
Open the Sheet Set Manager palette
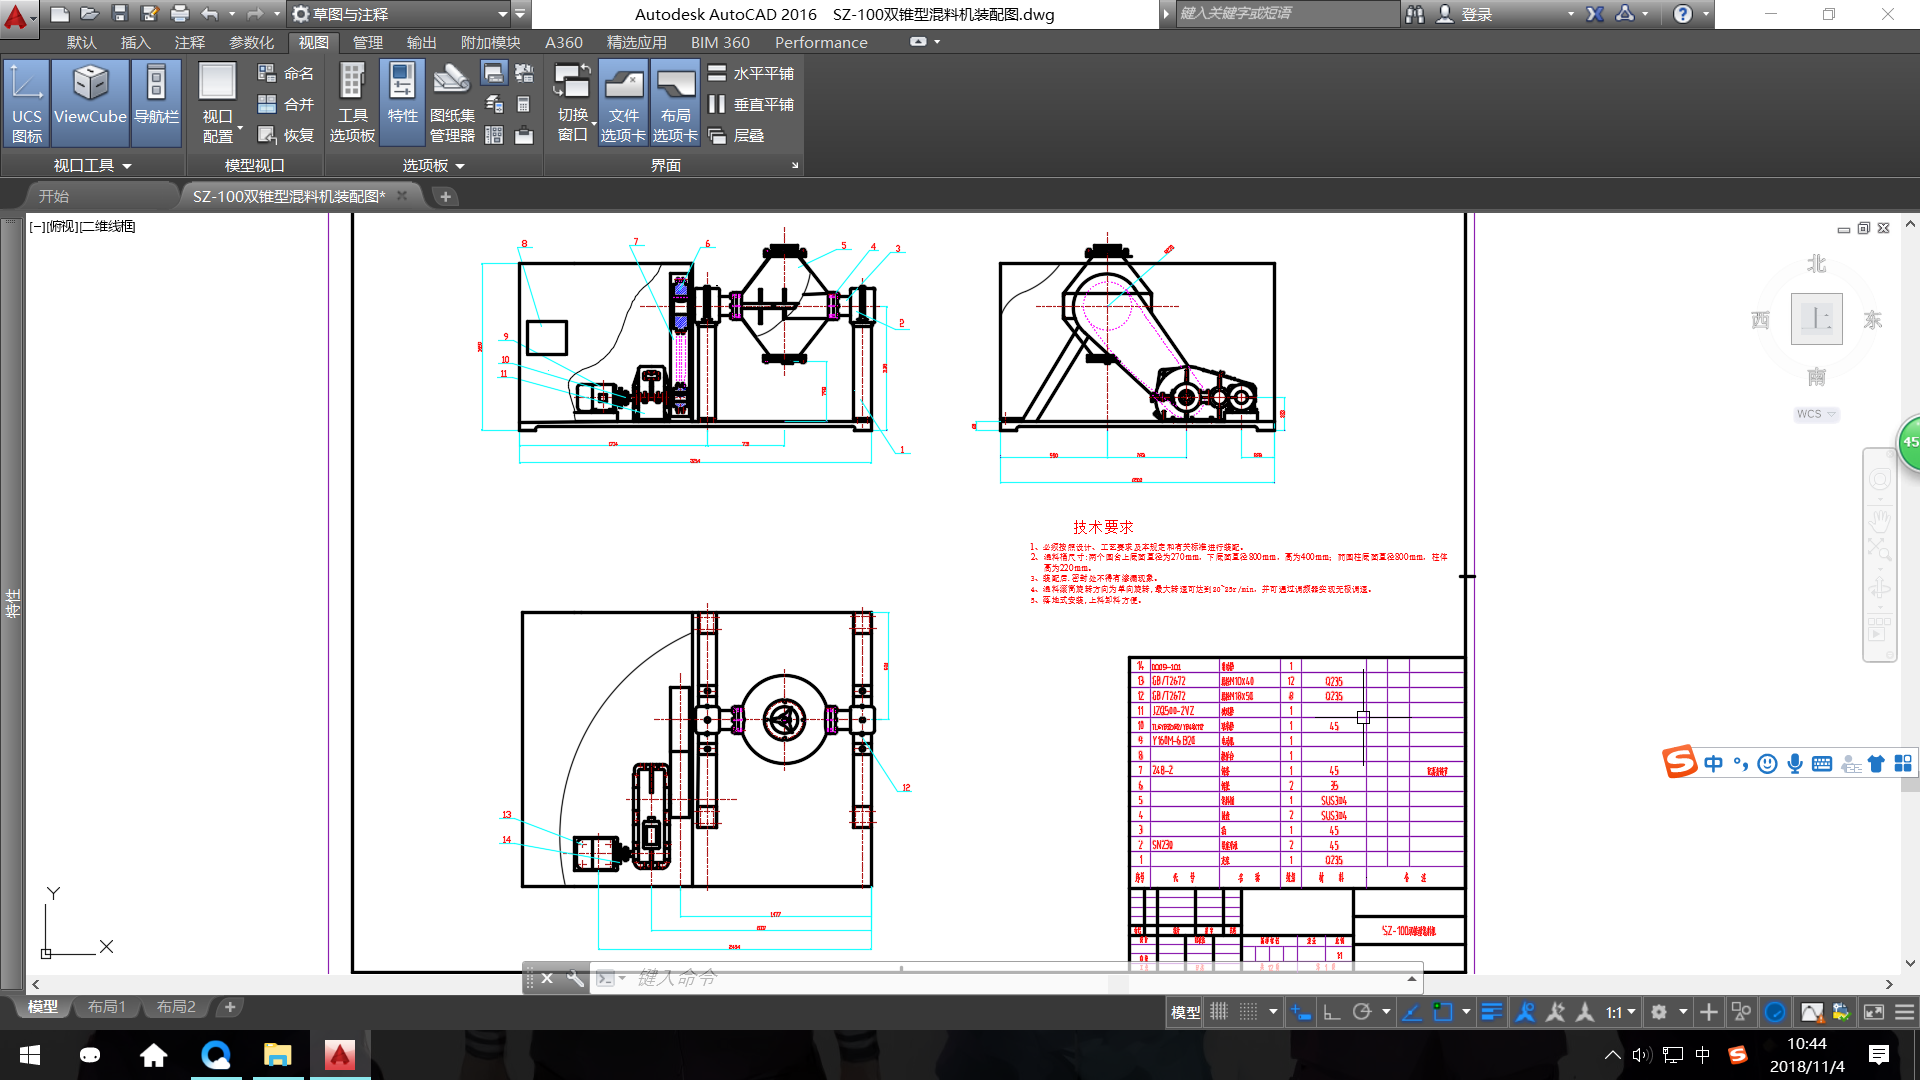[x=452, y=103]
